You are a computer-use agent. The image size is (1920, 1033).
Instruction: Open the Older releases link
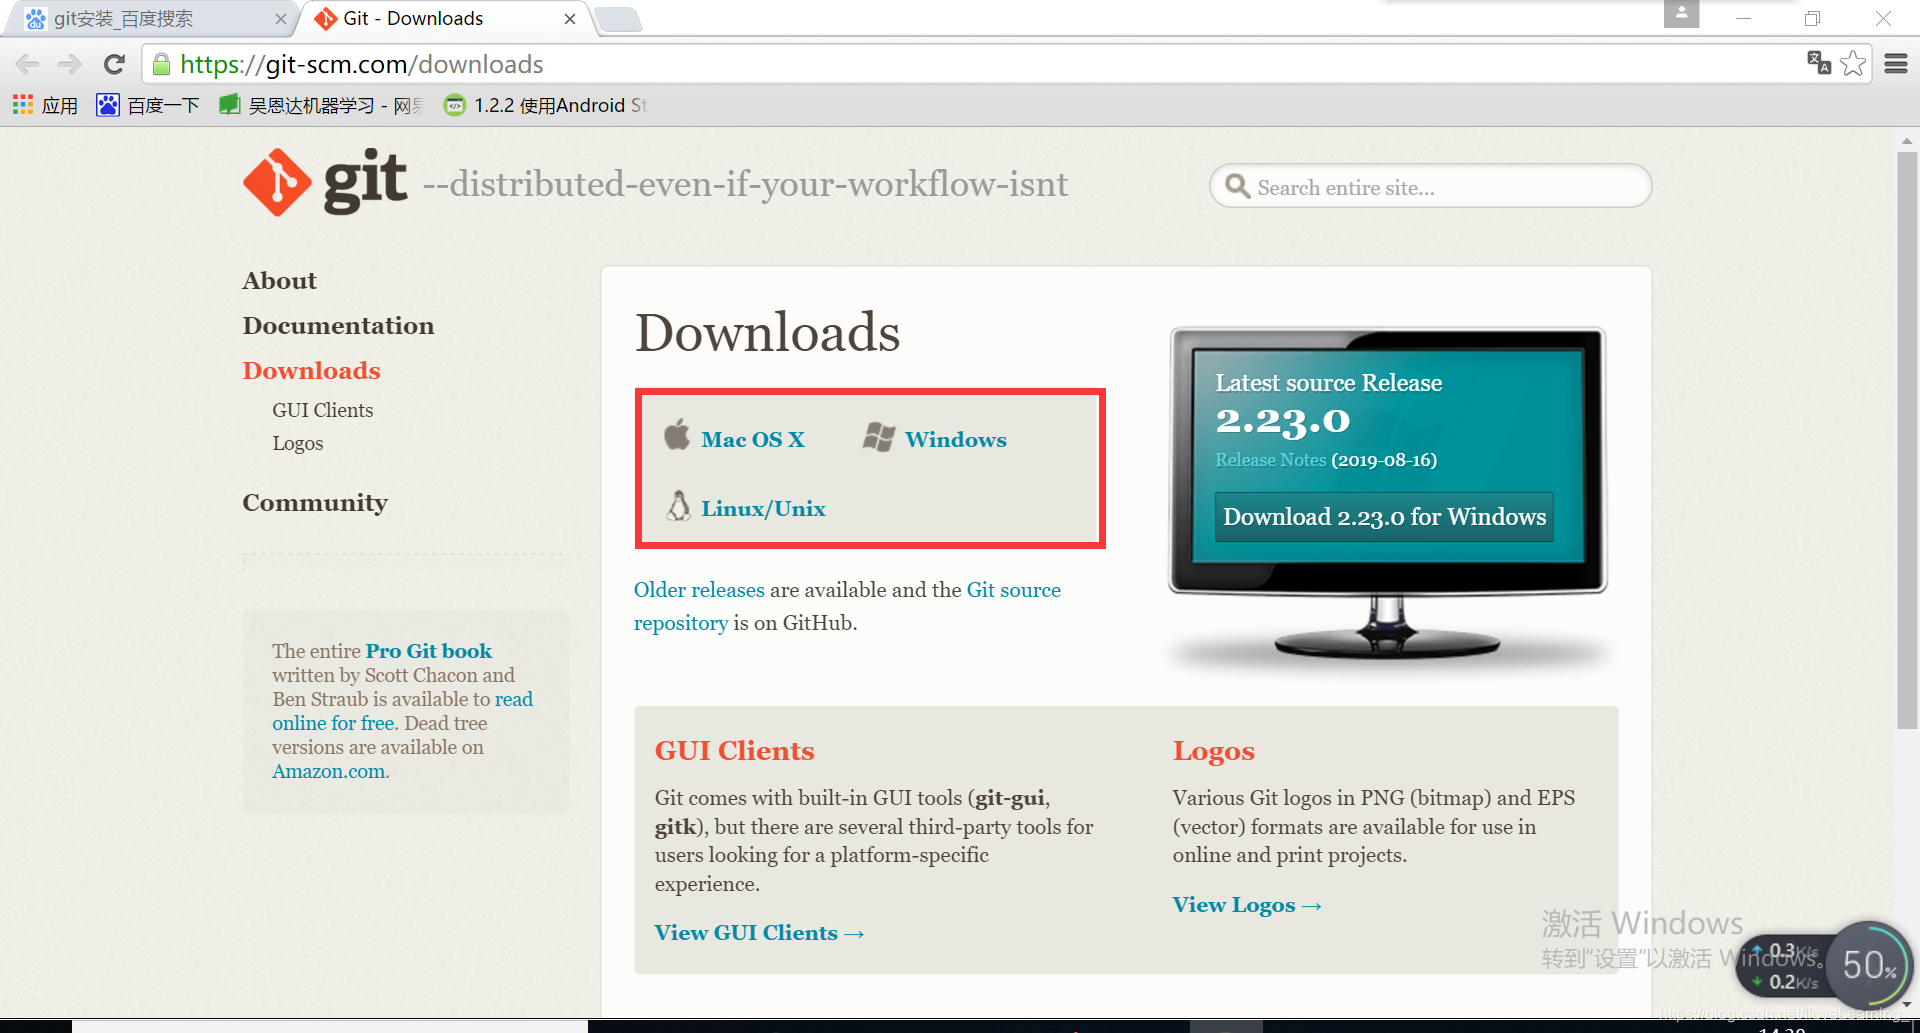(x=699, y=590)
